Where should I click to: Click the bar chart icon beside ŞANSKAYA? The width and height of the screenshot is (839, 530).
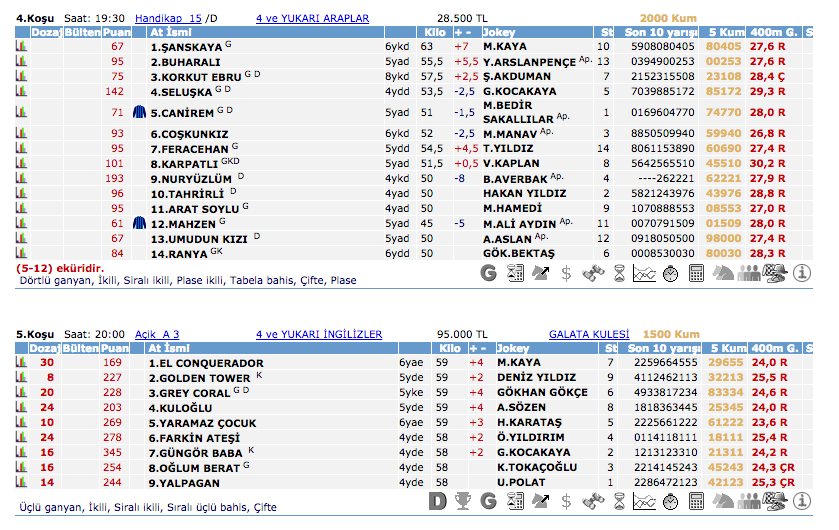(x=21, y=47)
